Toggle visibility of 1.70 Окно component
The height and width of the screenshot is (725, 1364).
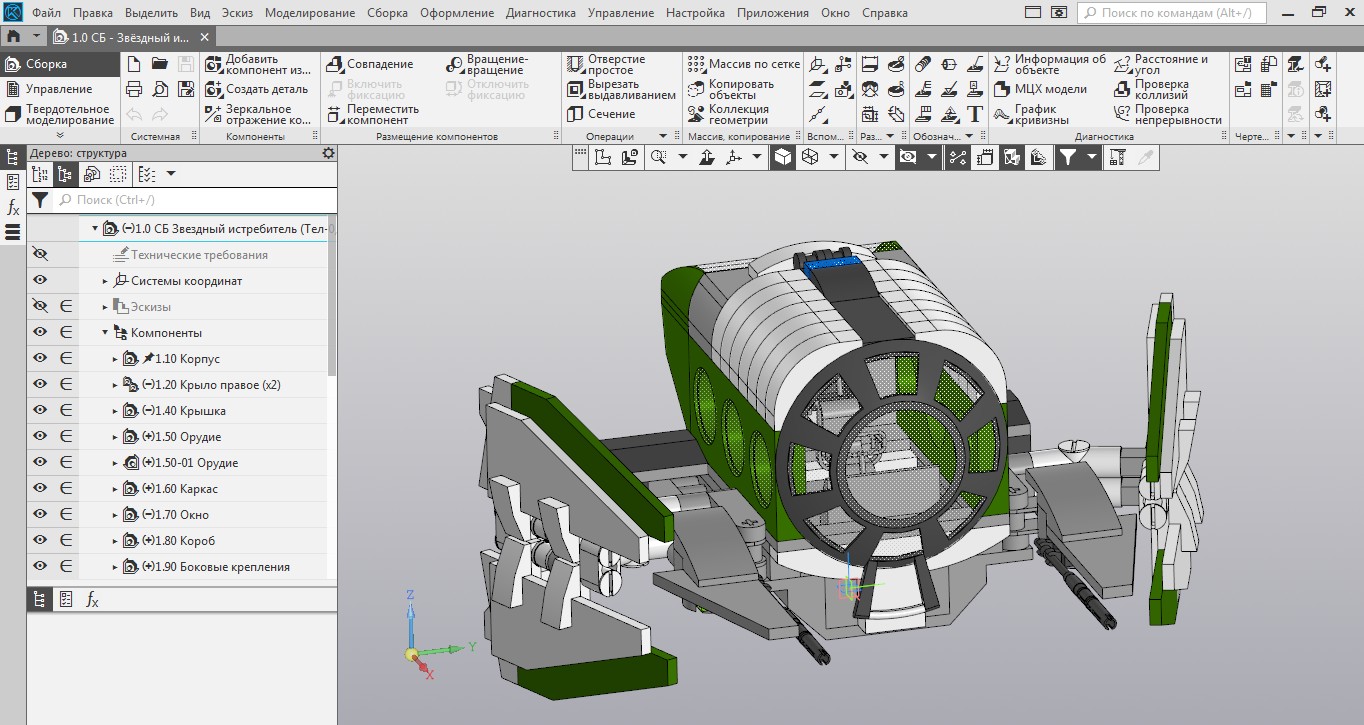pyautogui.click(x=40, y=515)
